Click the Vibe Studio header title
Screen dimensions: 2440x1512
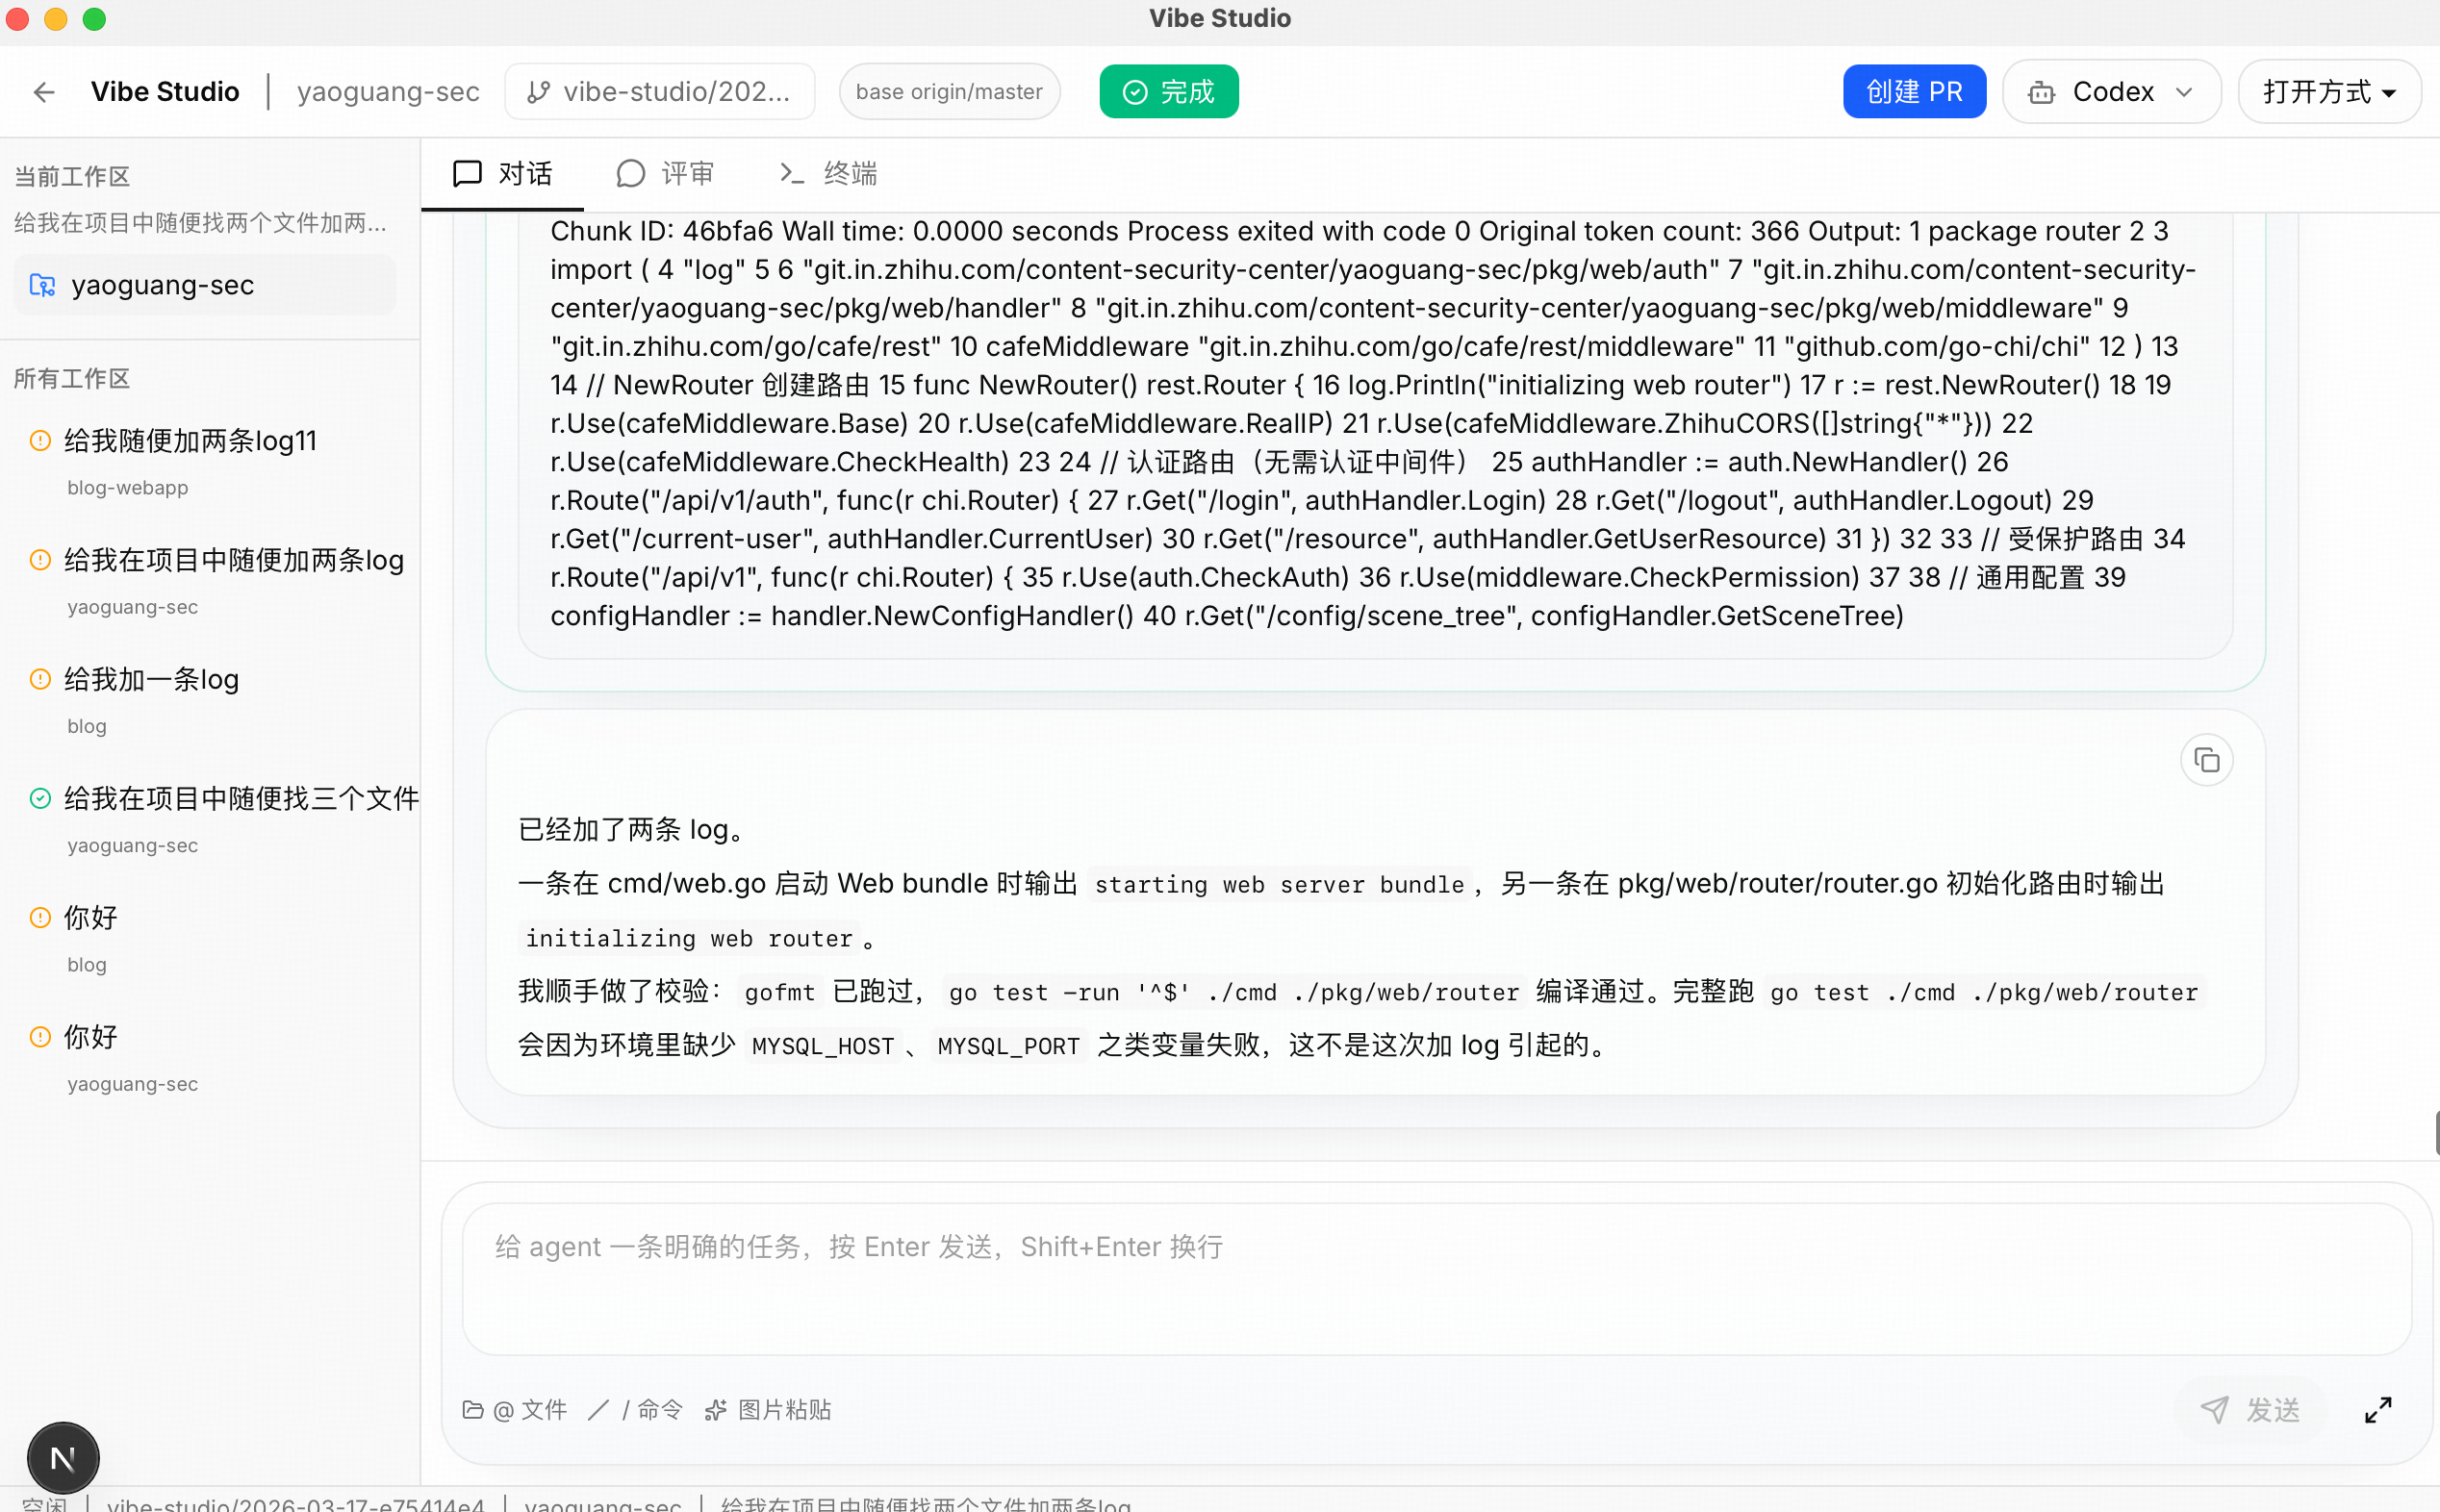tap(165, 92)
